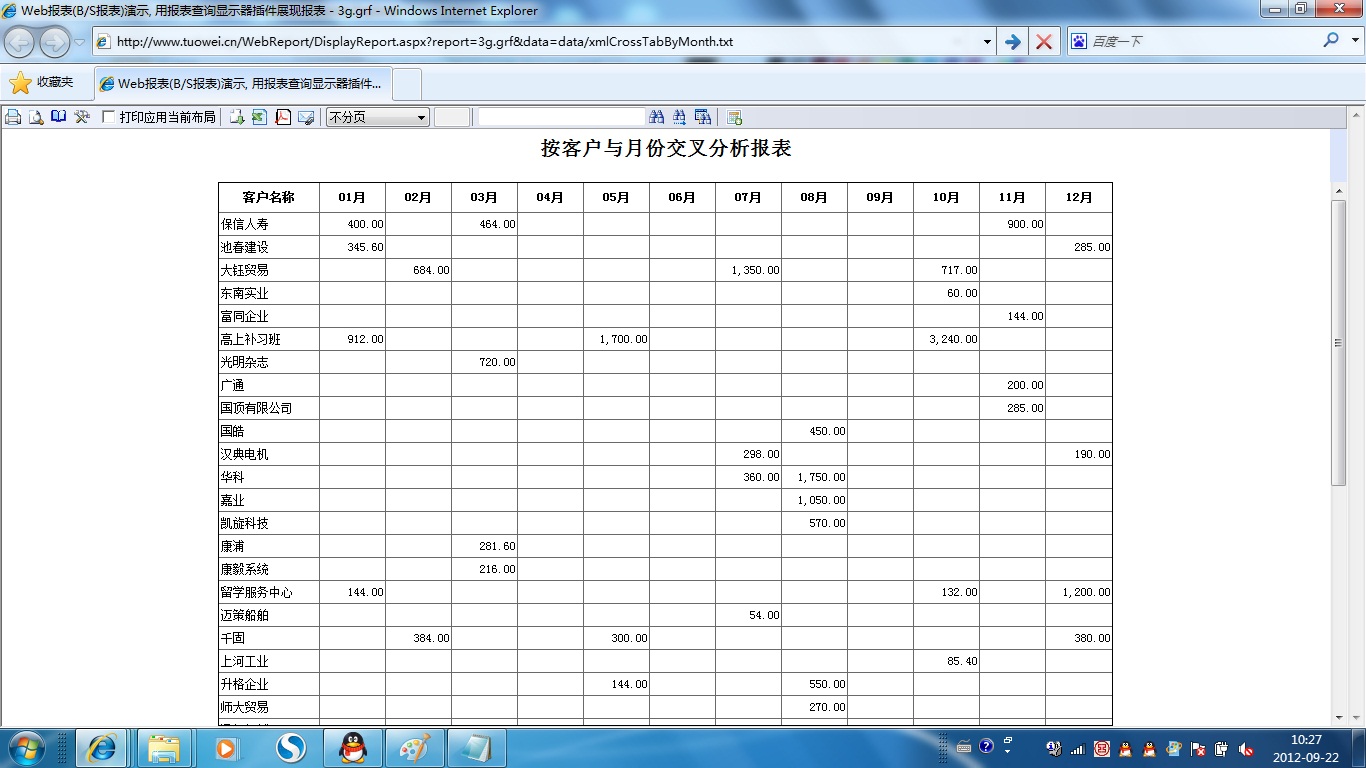Select the Web报表 browser tab
This screenshot has height=768, width=1366.
(x=243, y=84)
